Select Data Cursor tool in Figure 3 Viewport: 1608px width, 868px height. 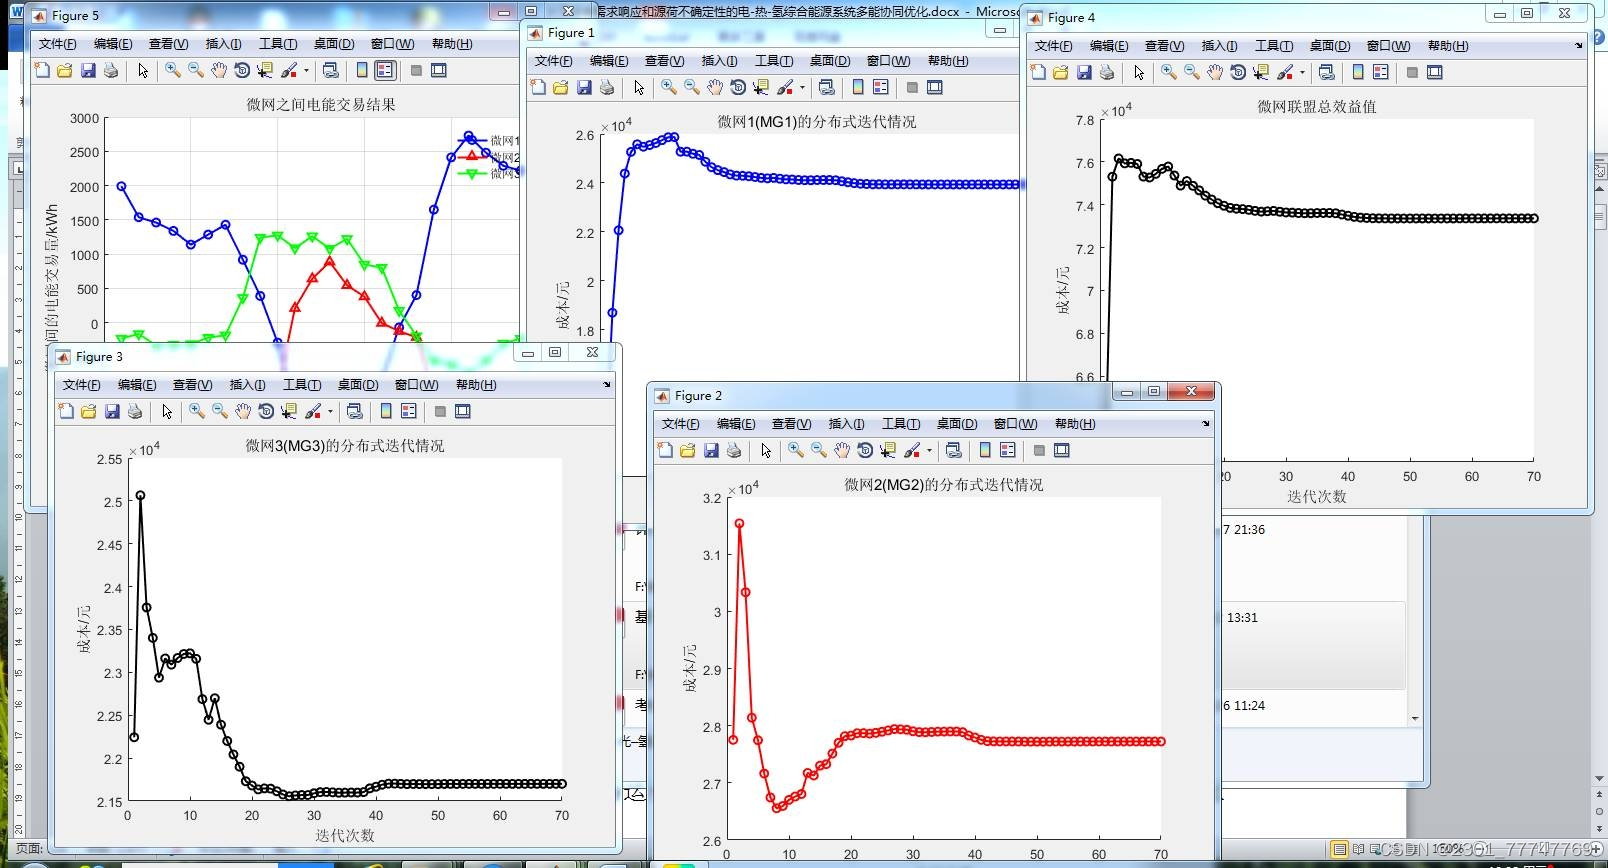289,411
